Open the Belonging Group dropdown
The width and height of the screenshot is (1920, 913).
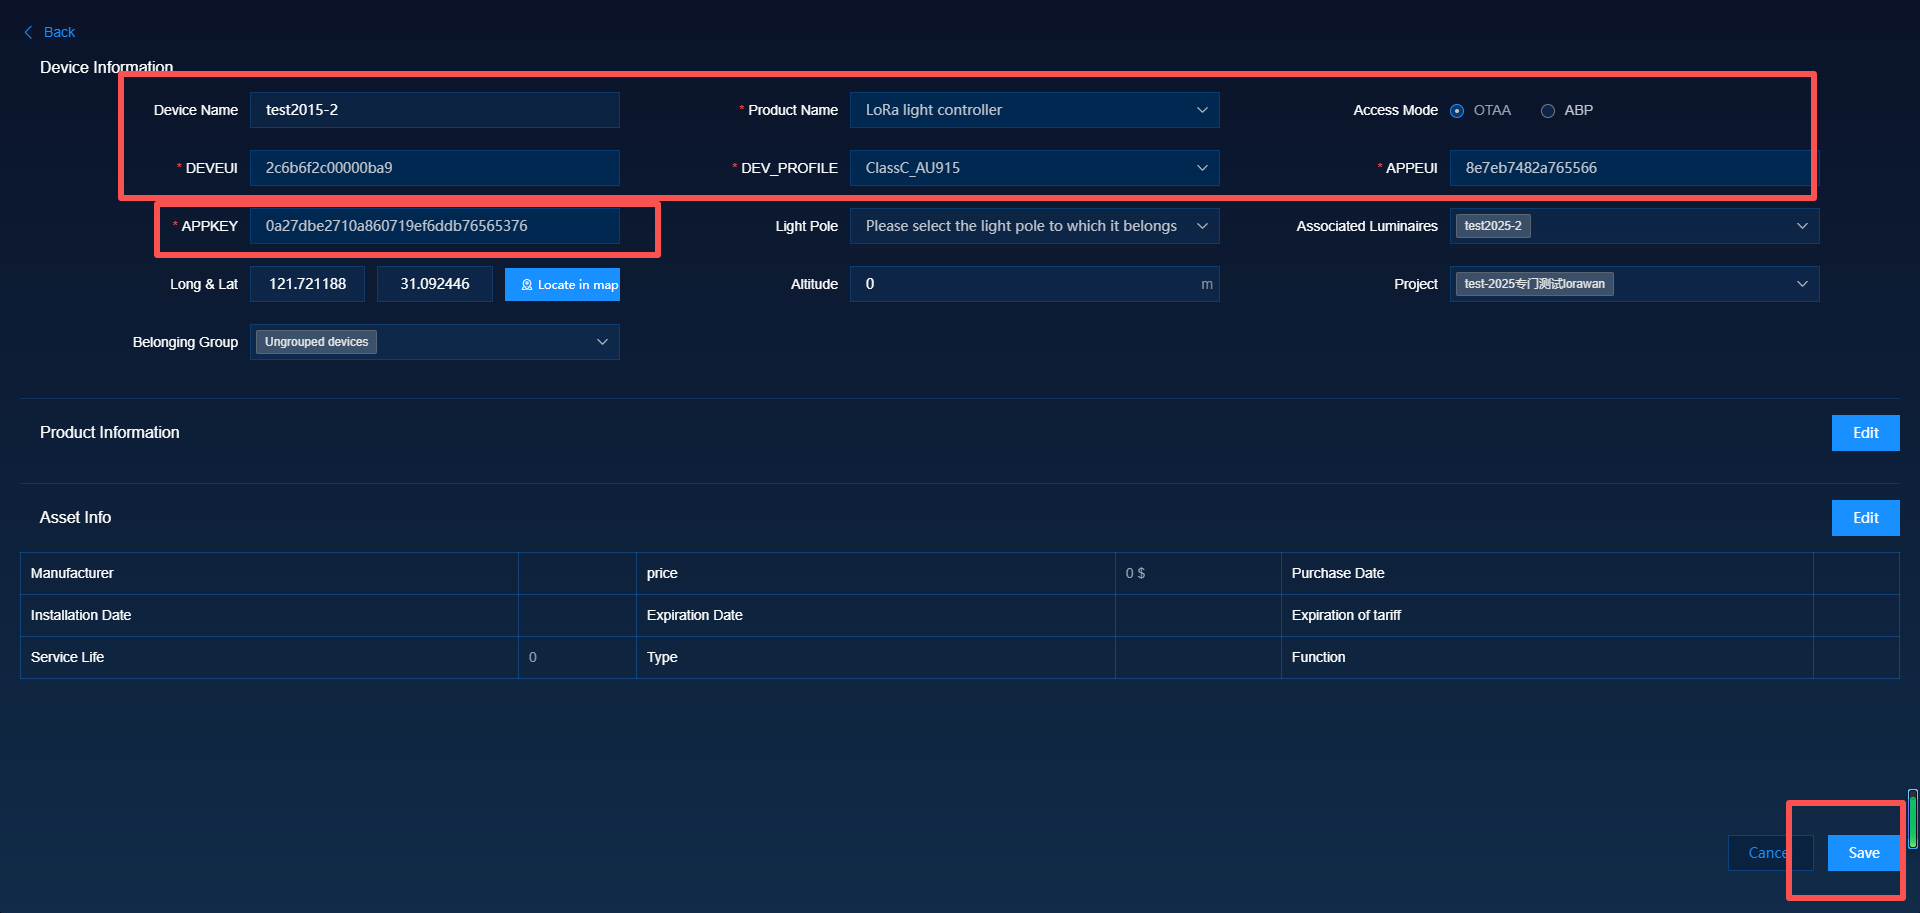coord(601,342)
